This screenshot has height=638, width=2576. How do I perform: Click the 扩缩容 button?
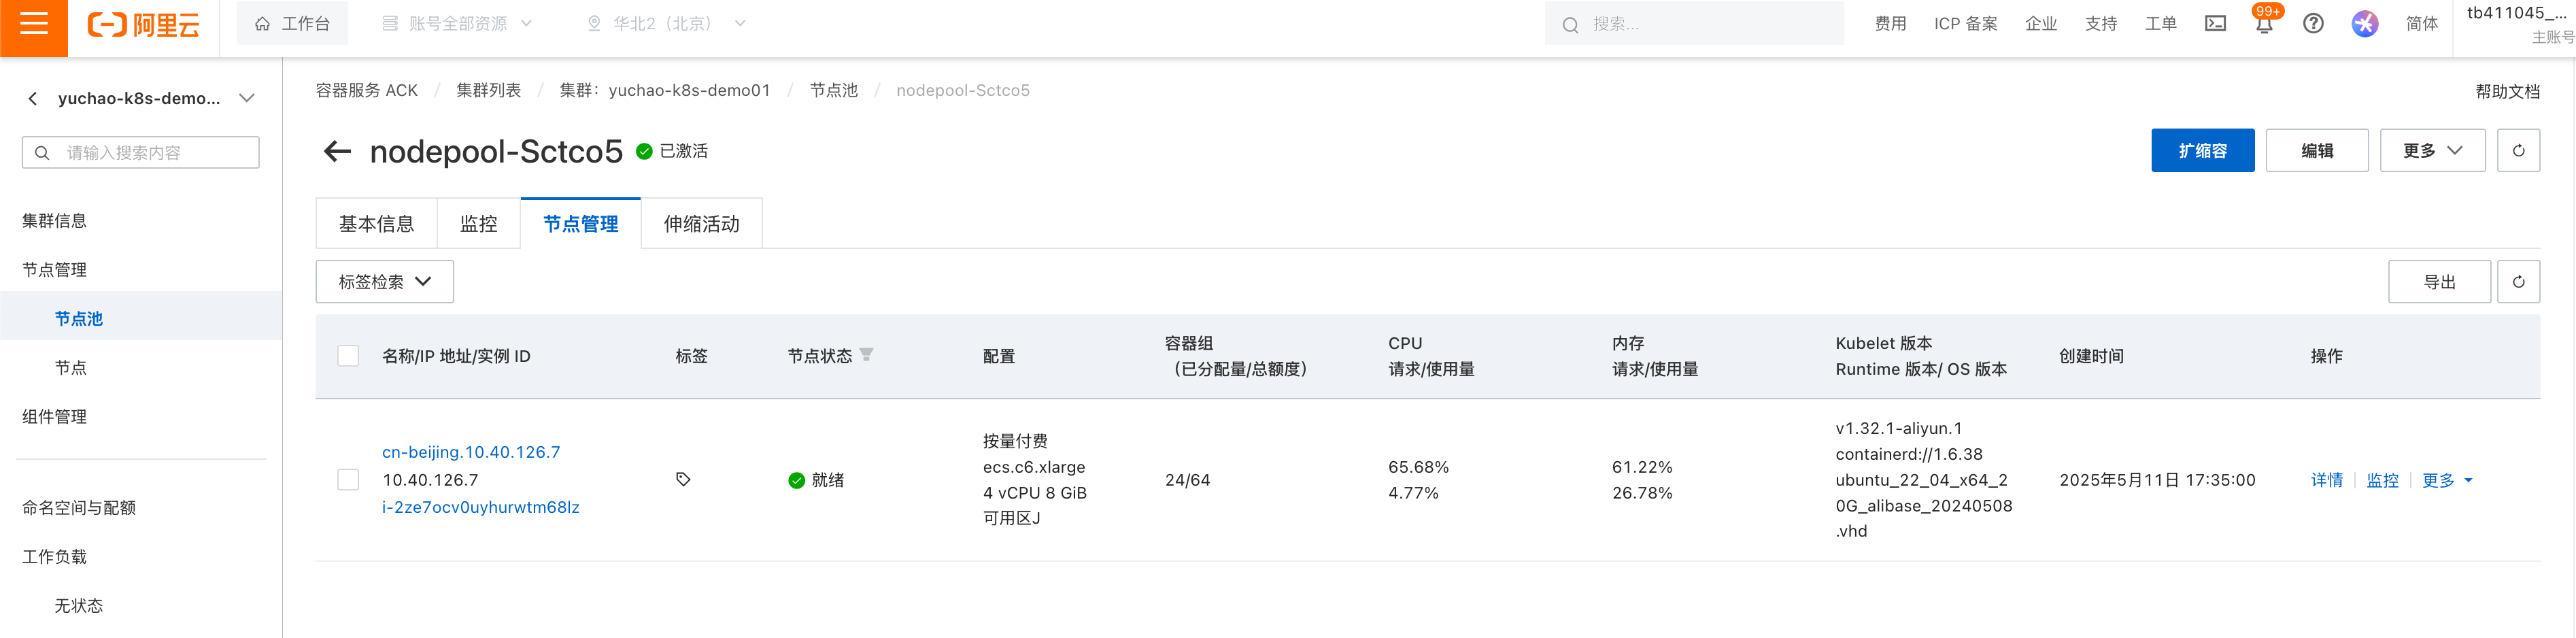2202,151
